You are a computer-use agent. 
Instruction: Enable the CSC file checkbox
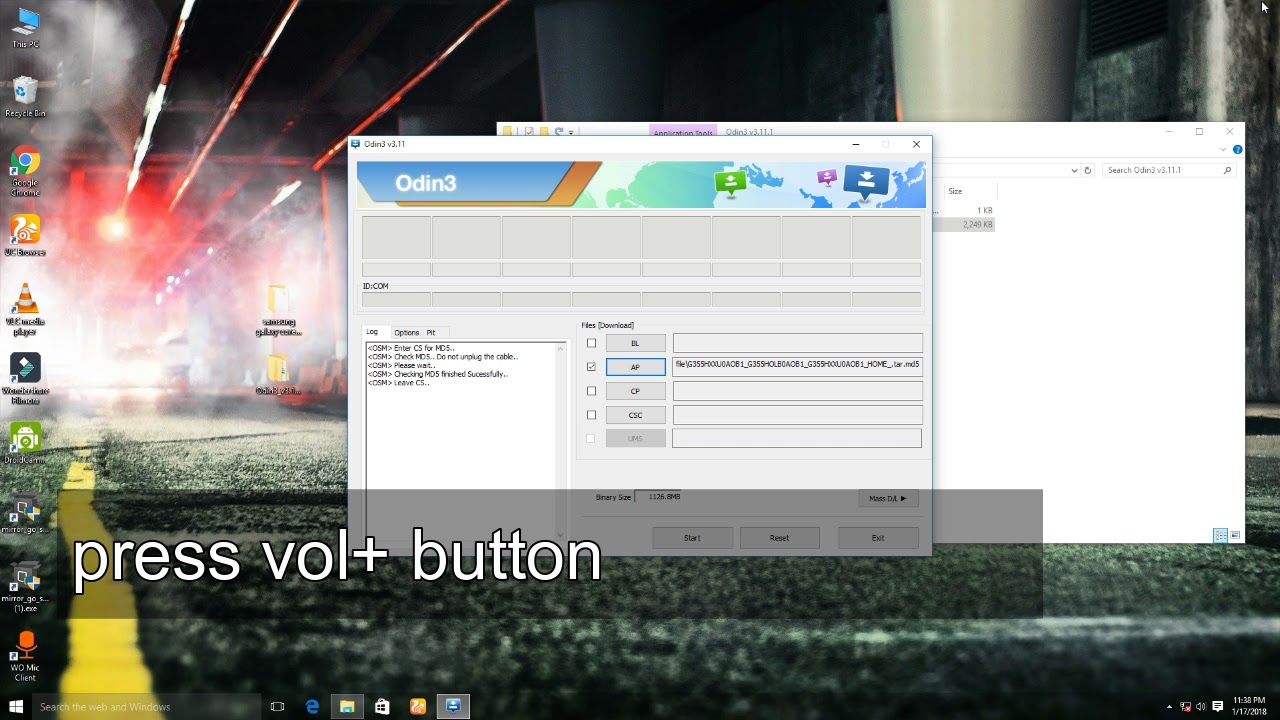point(591,415)
